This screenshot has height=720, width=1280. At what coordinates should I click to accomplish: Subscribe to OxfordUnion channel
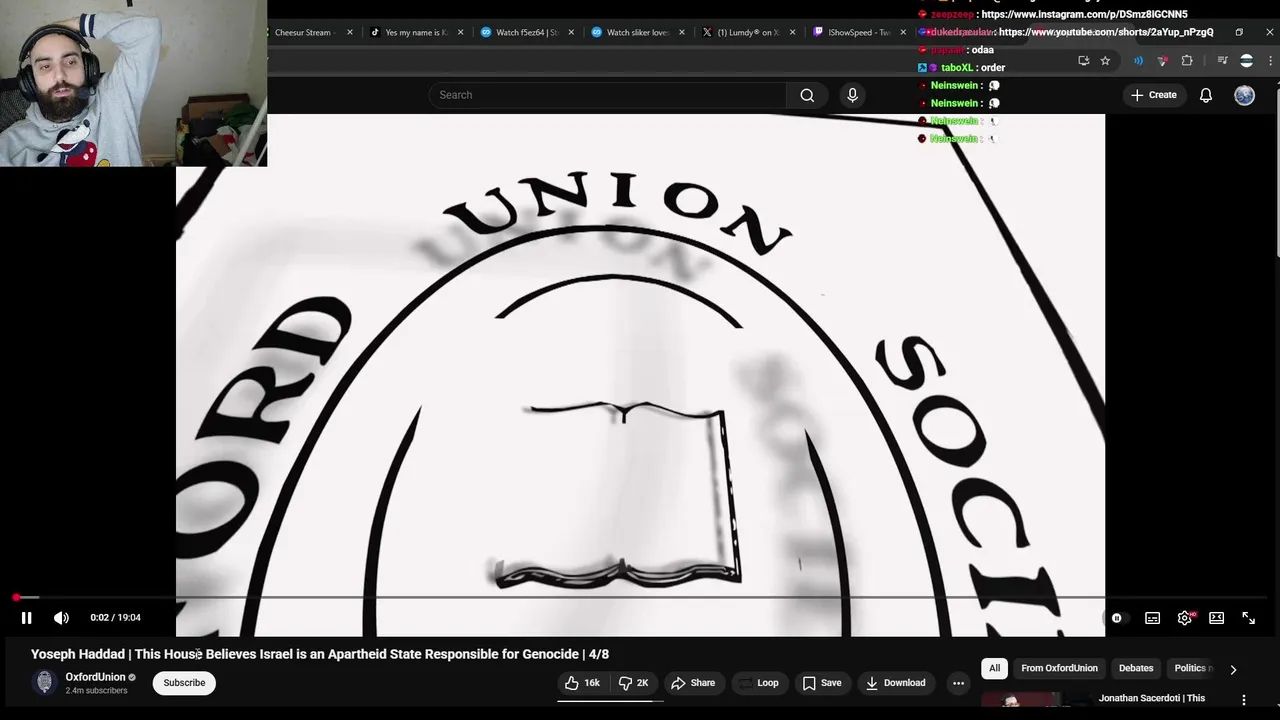point(184,683)
